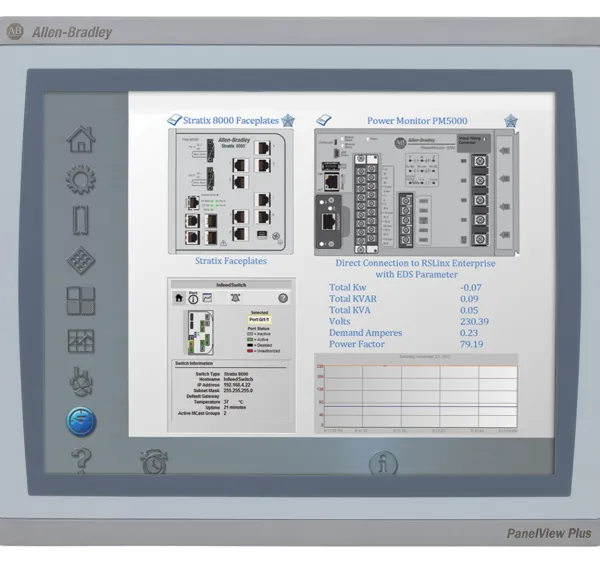Viewport: 600px width, 563px height.
Task: Click the InfeedSwitch faceplate home icon
Action: coord(179,298)
